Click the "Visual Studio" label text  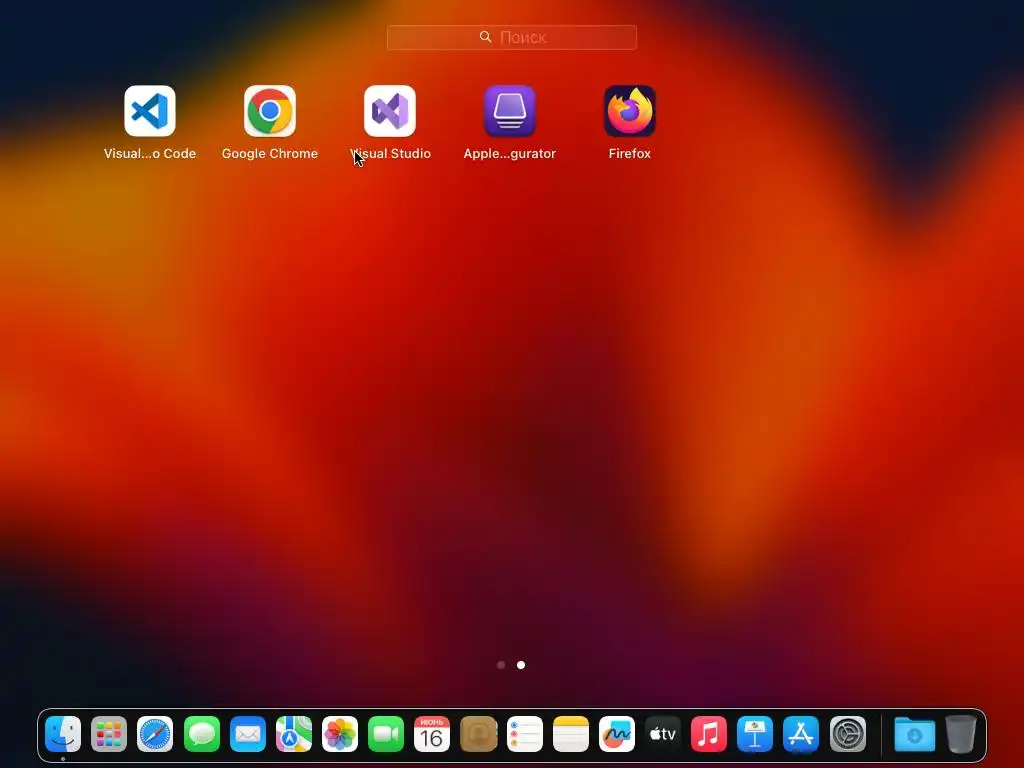point(391,153)
